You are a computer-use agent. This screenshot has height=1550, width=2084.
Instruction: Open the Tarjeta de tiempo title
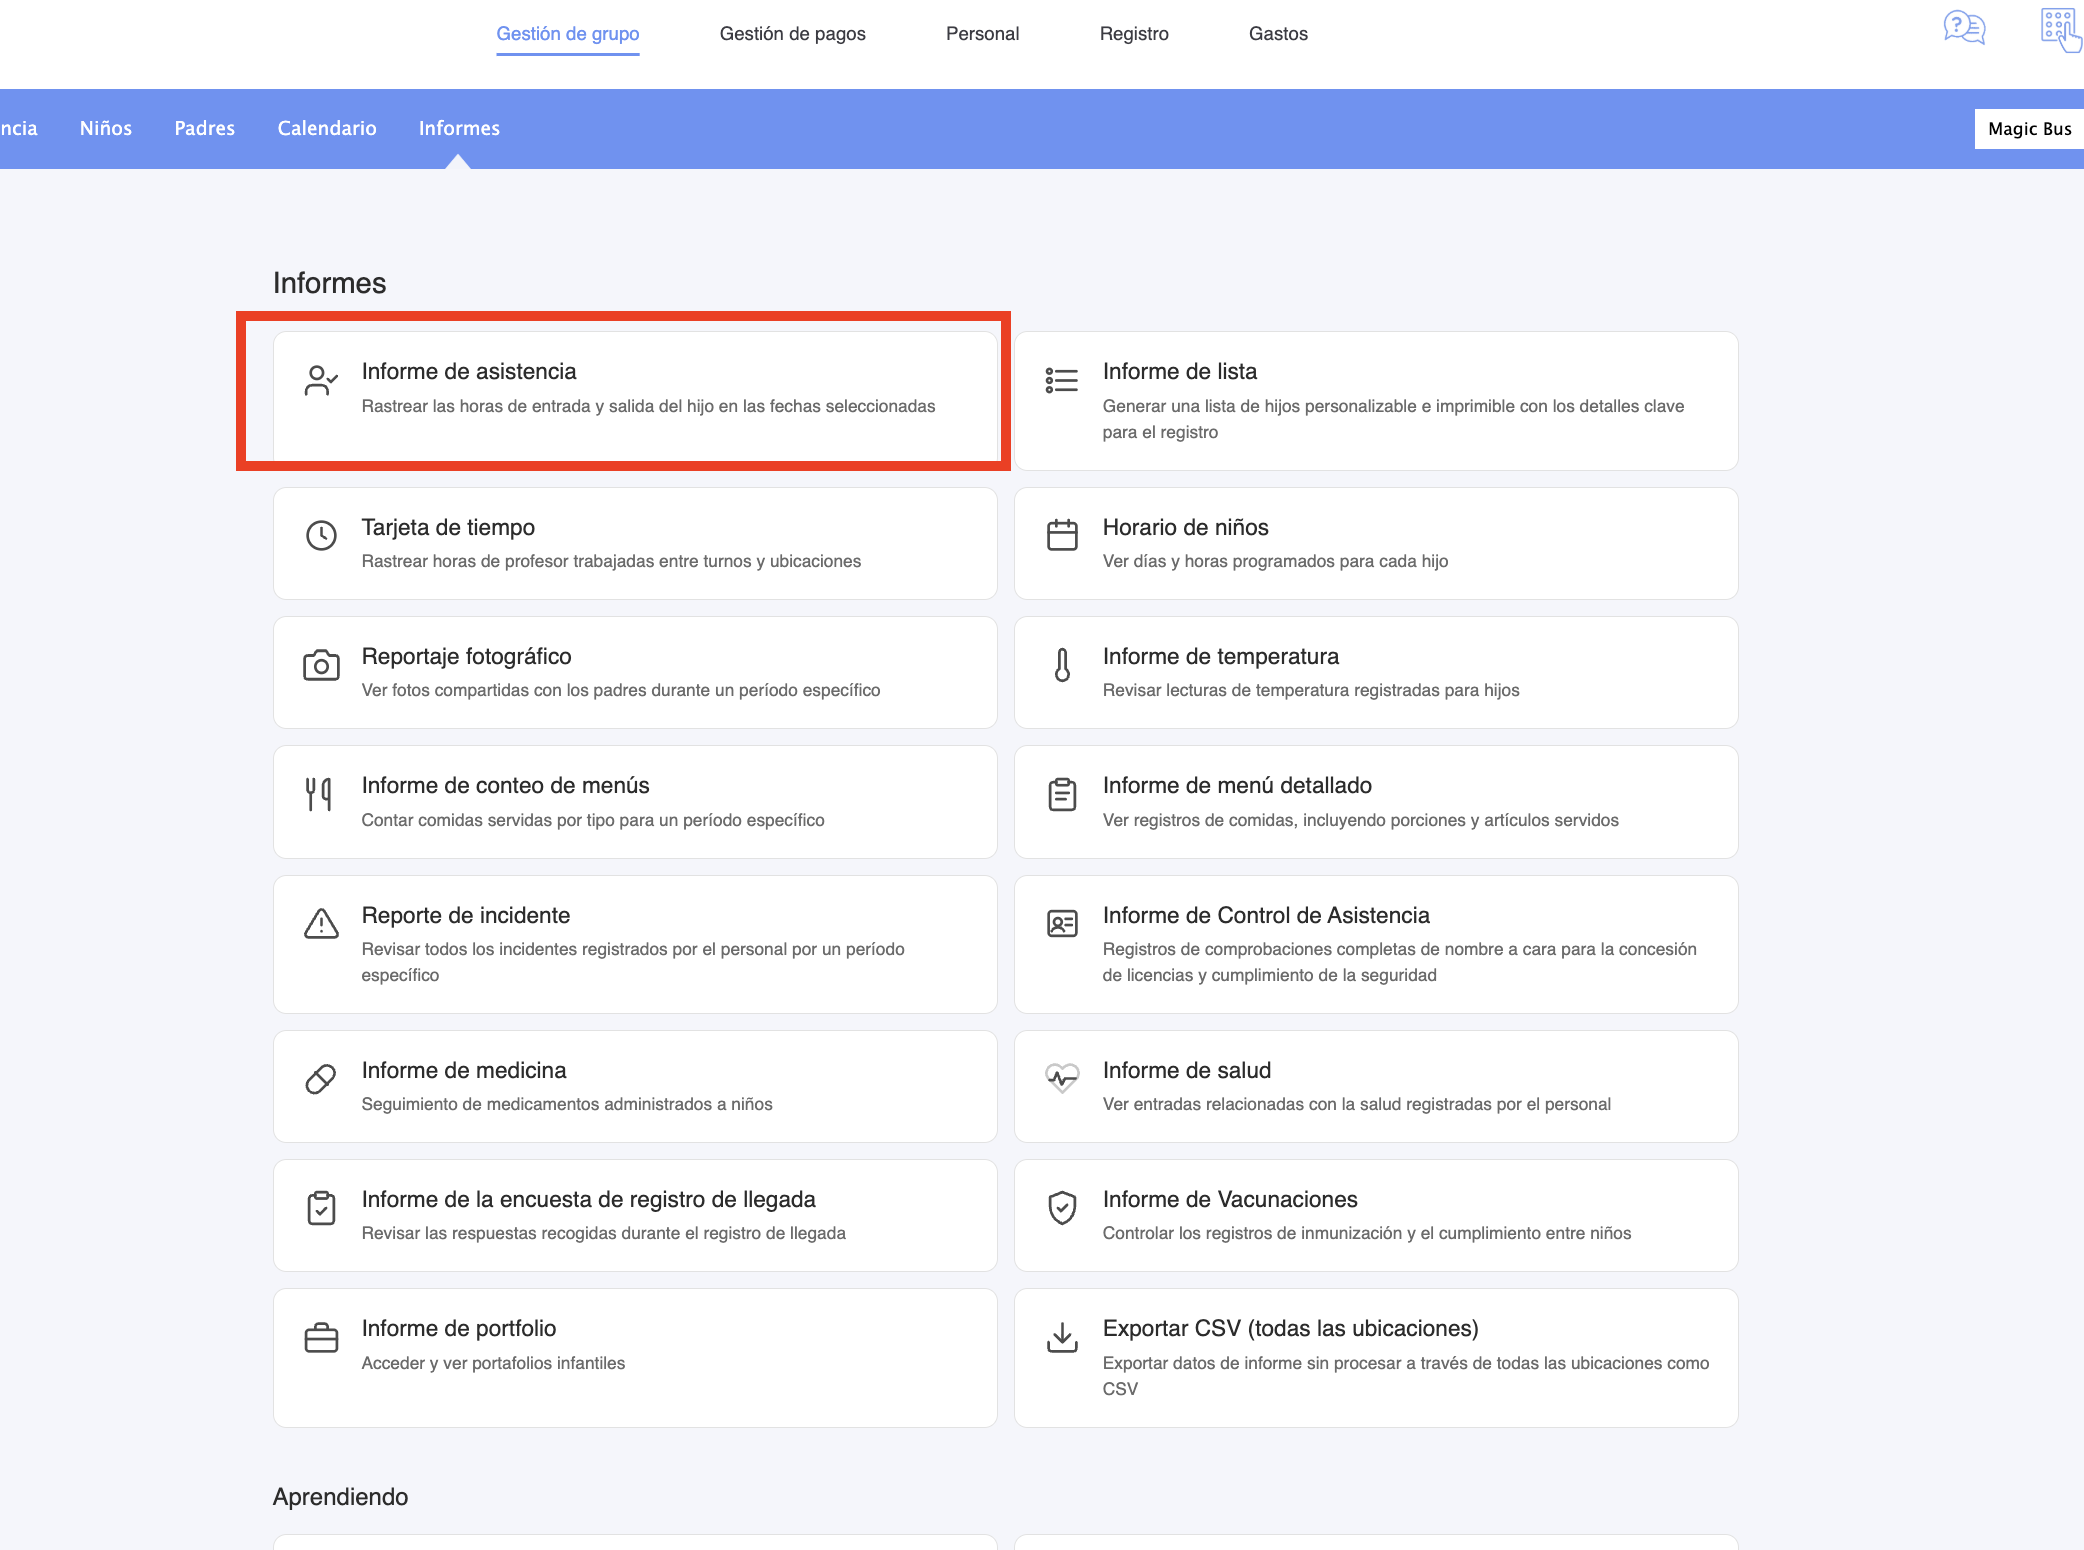[448, 527]
